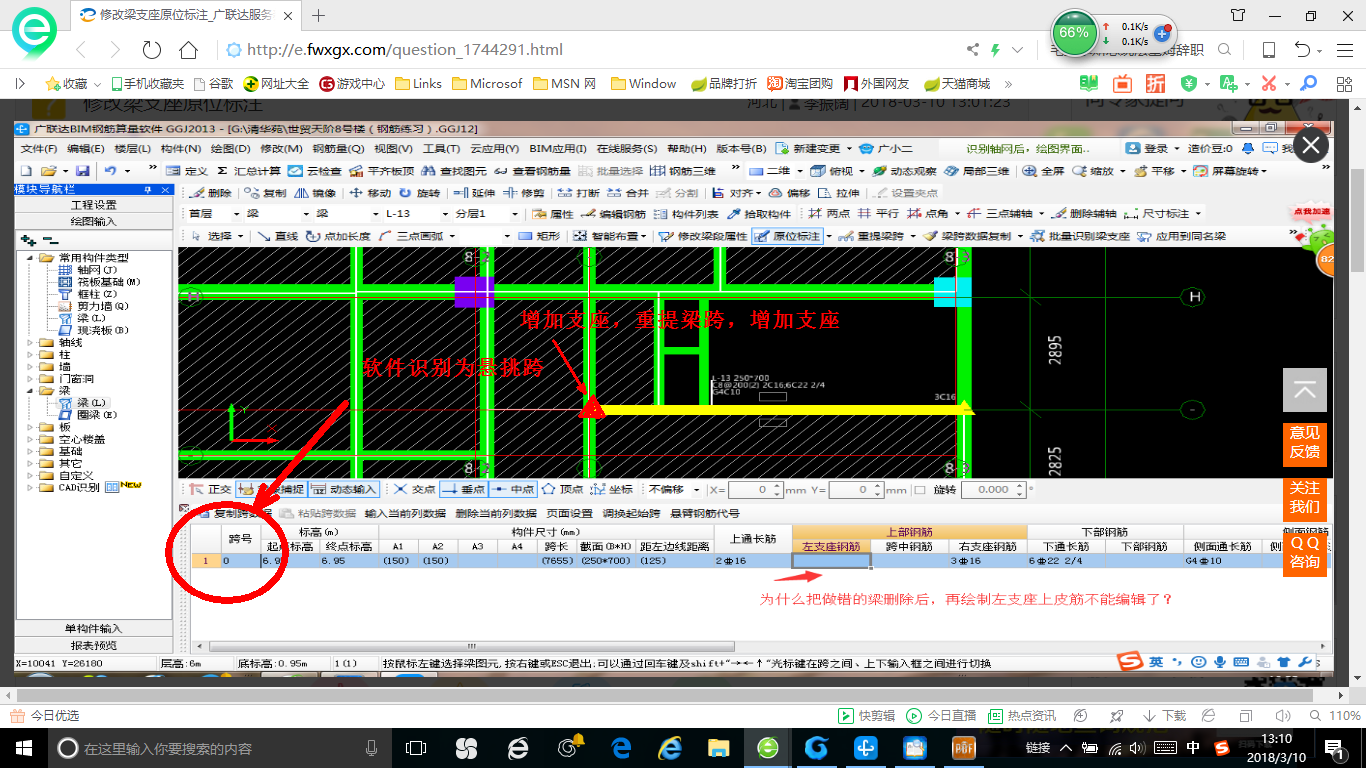Click the 打断 break tool
The image size is (1366, 768).
coord(578,193)
